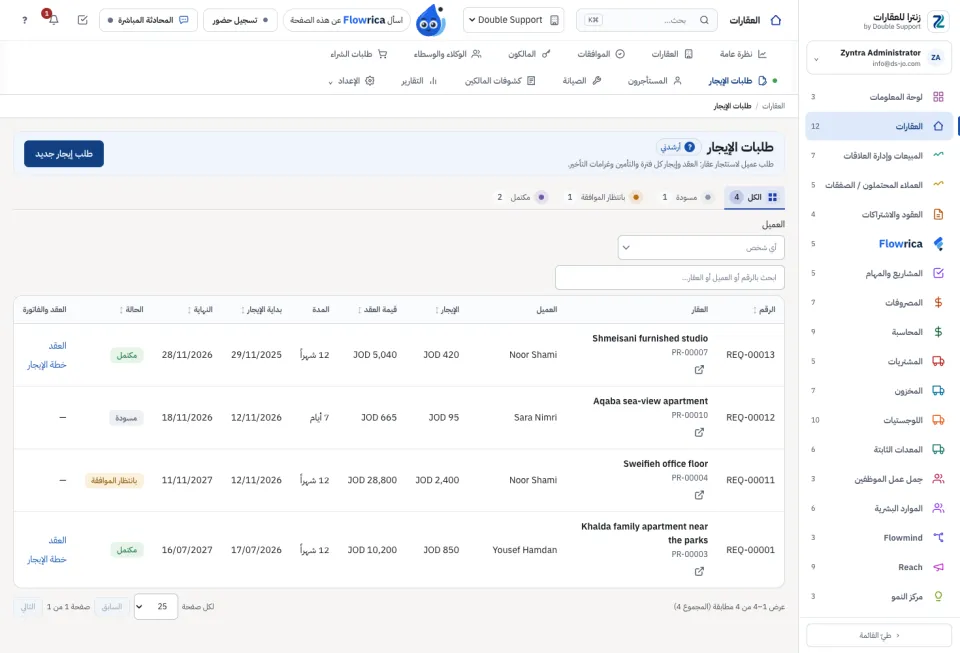Collapse the sidebar with طي القائمة
Image resolution: width=960 pixels, height=653 pixels.
pyautogui.click(x=879, y=635)
